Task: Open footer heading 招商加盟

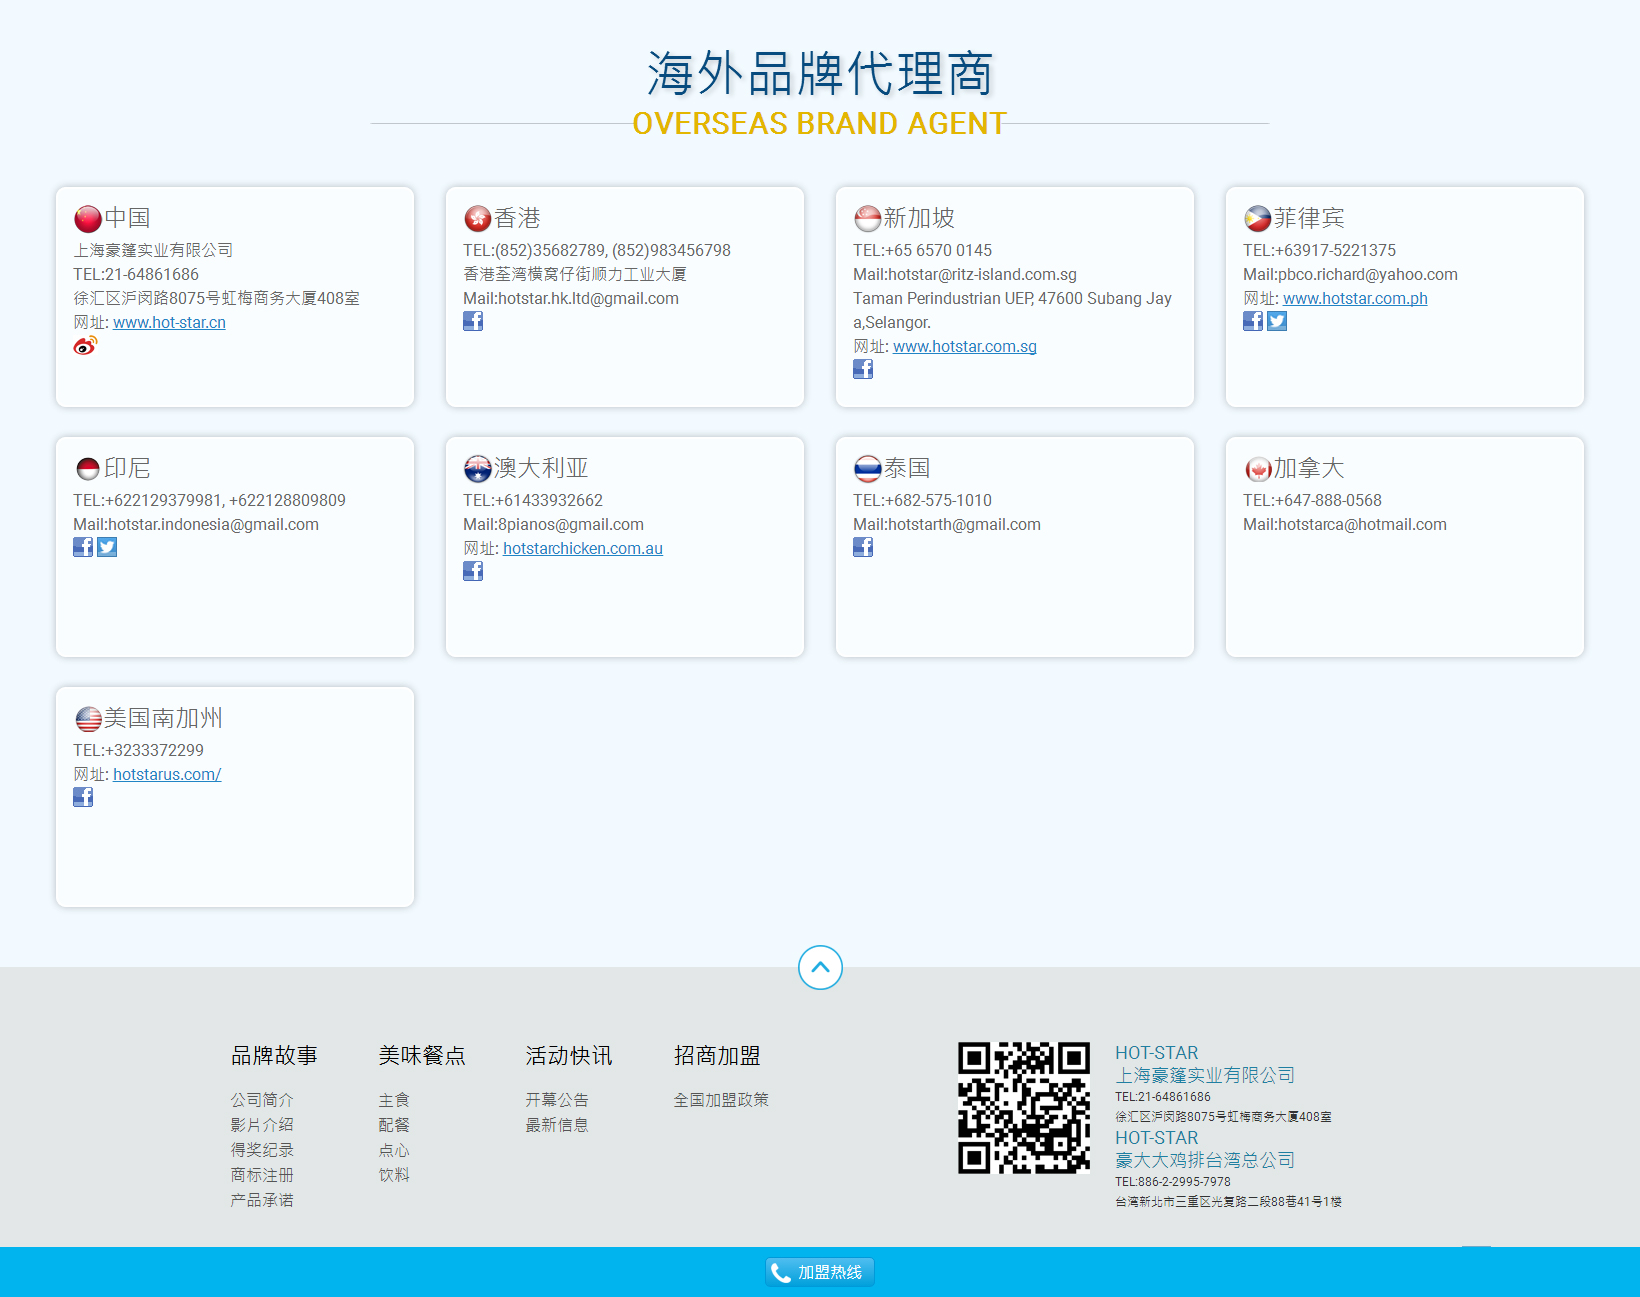Action: tap(717, 1055)
